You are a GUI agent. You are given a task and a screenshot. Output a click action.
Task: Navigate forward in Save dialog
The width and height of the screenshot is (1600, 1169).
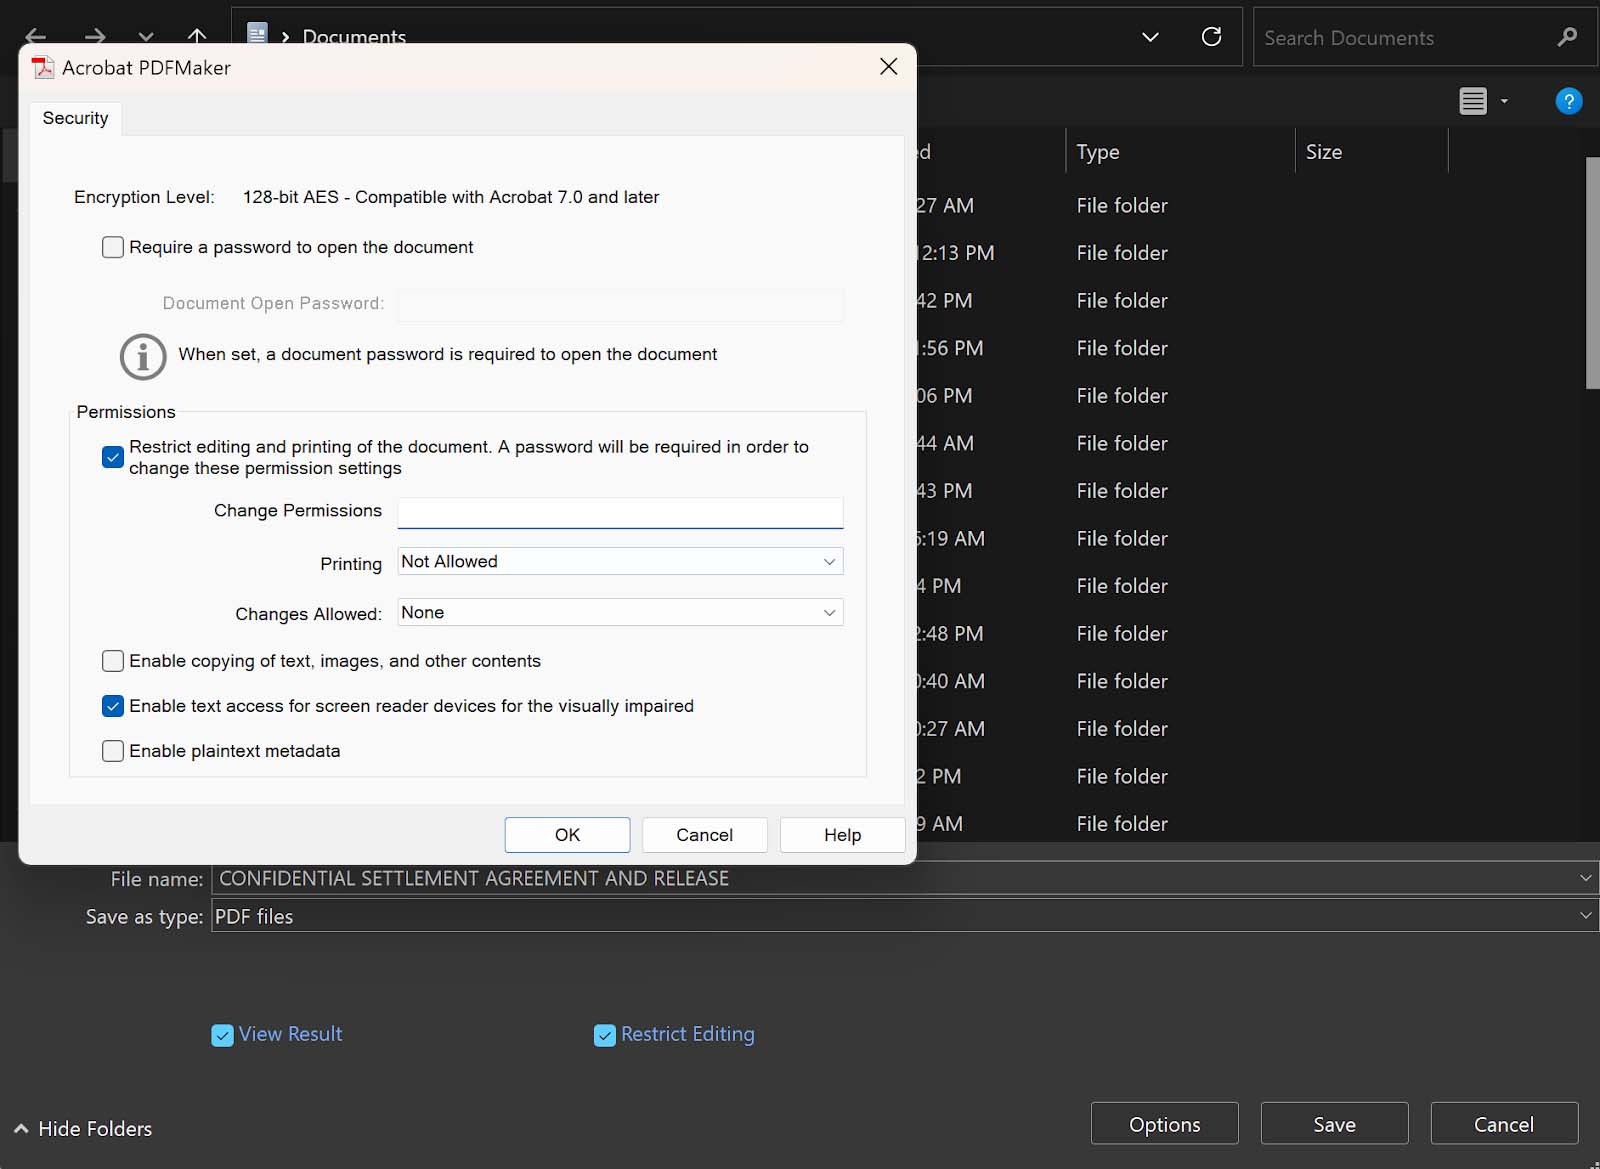pos(95,37)
